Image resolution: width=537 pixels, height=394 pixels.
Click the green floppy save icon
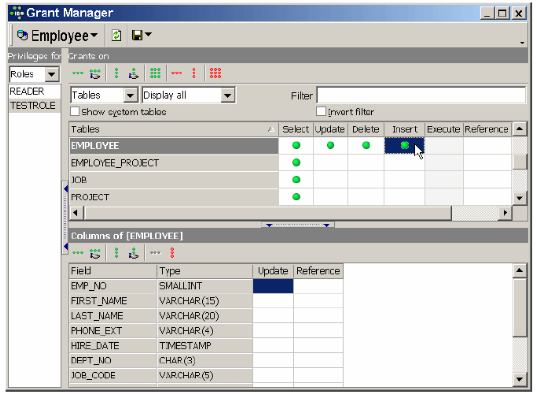(x=137, y=35)
